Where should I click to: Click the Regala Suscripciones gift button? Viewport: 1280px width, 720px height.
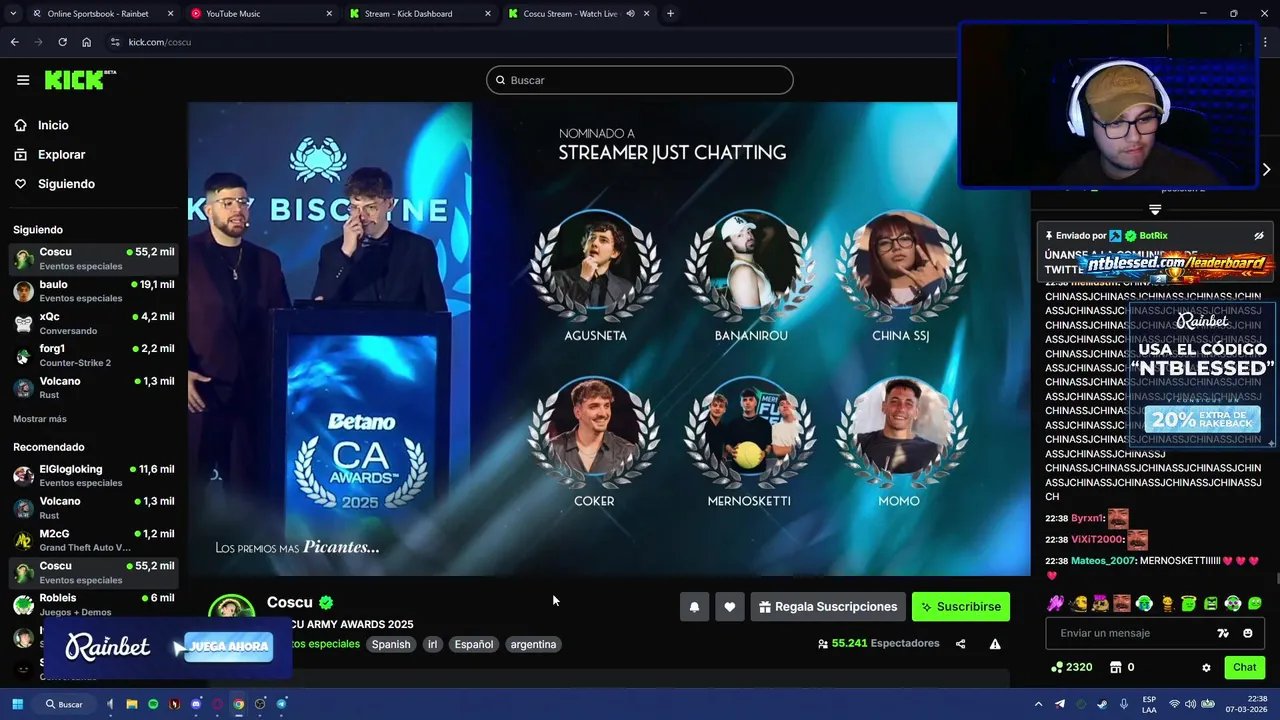tap(828, 607)
